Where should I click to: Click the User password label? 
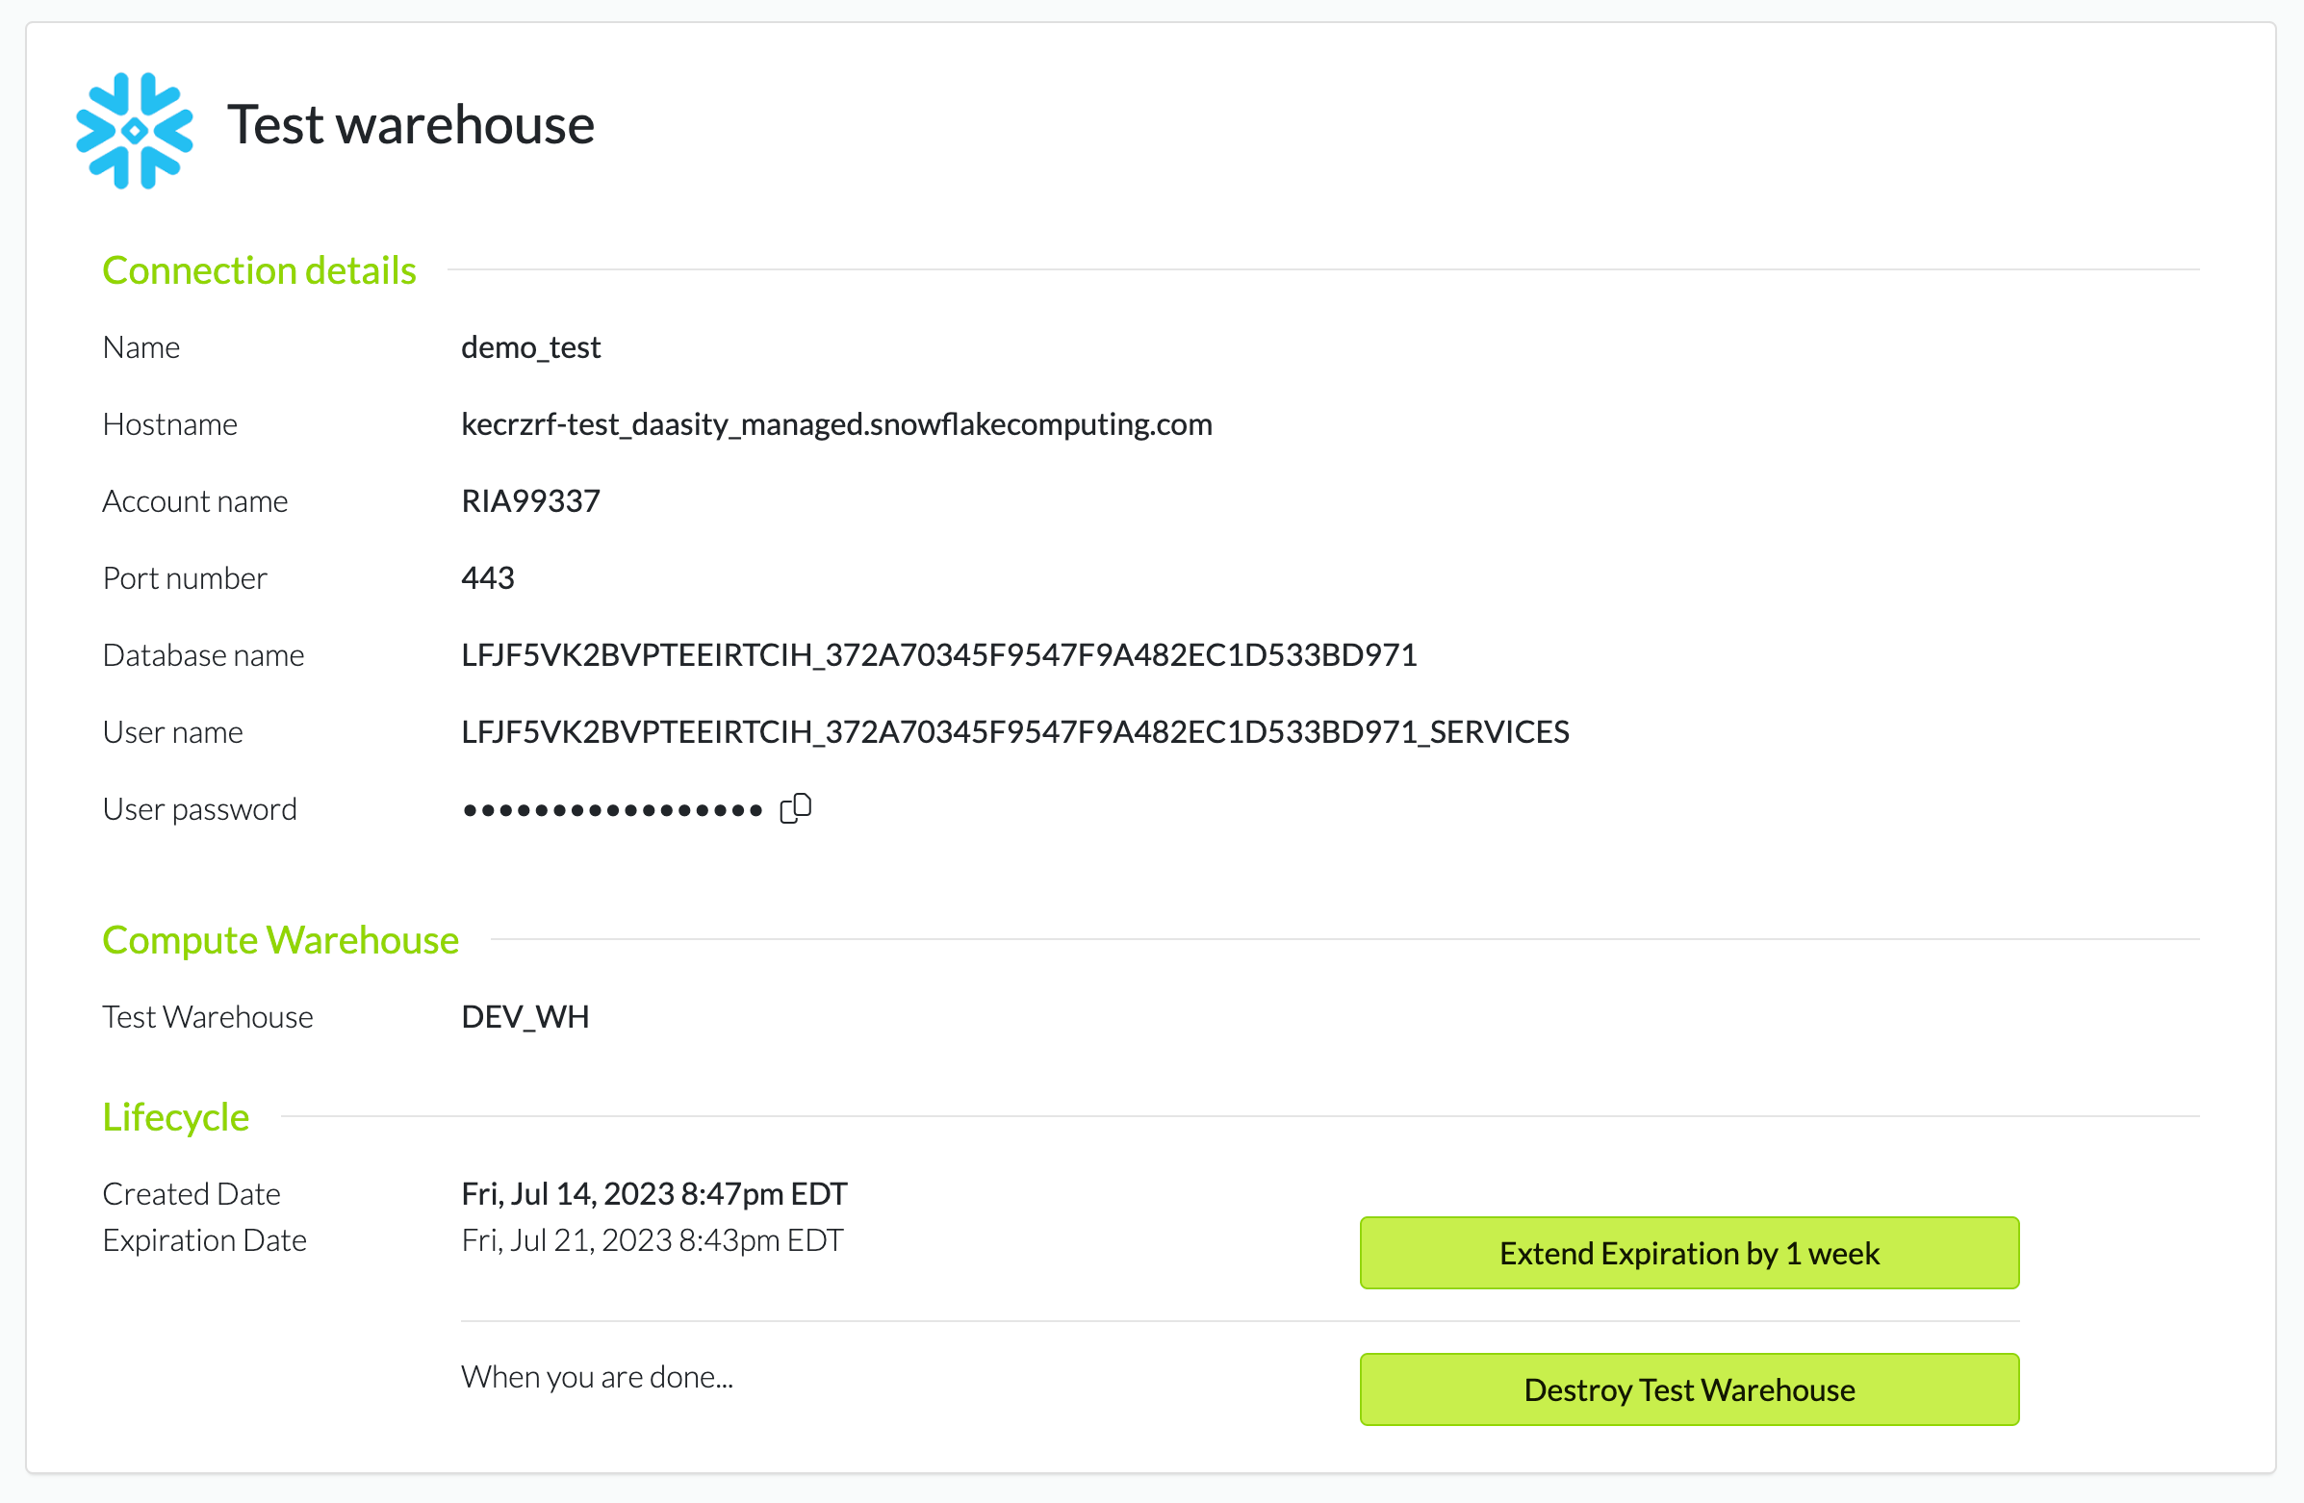coord(199,809)
